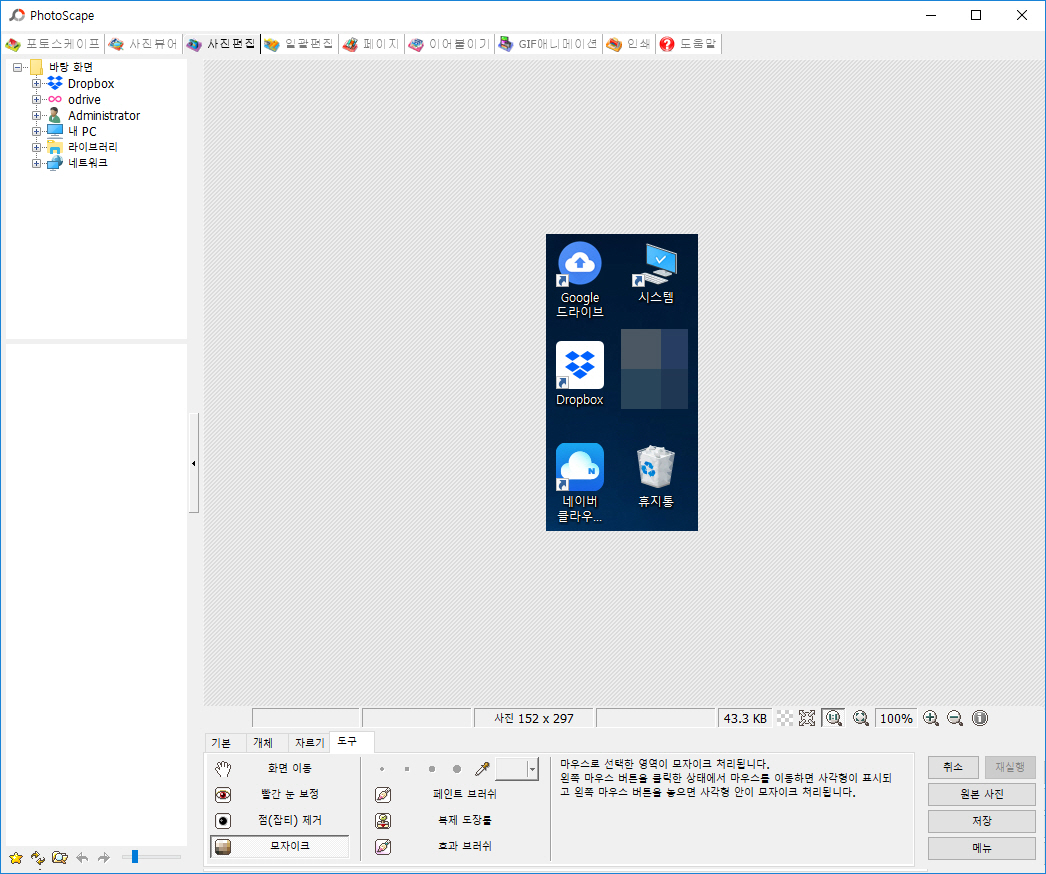This screenshot has height=874, width=1046.
Task: Collapse the 바탕 화면 tree node
Action: [x=17, y=67]
